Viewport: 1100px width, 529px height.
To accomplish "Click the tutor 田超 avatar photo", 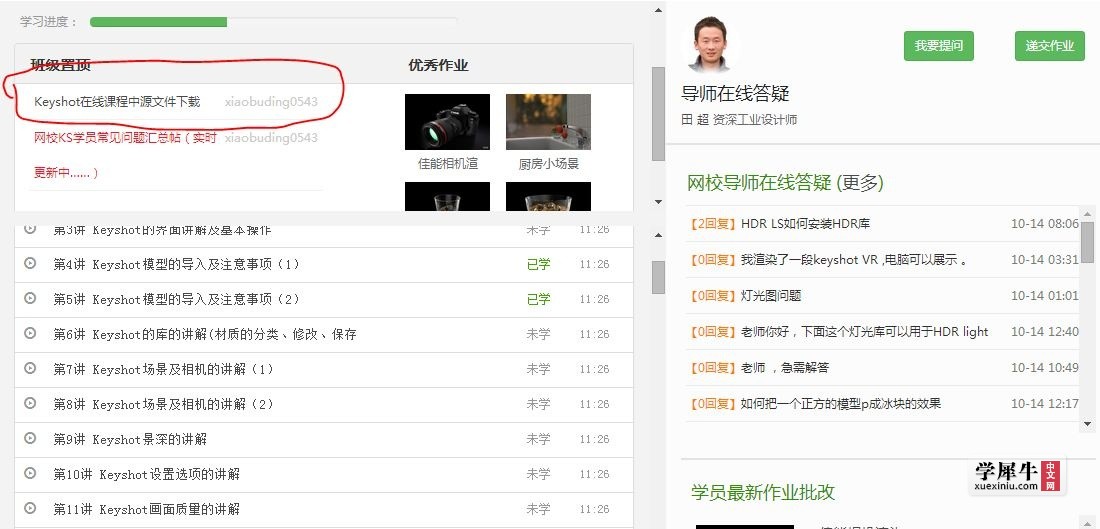I will click(x=710, y=44).
